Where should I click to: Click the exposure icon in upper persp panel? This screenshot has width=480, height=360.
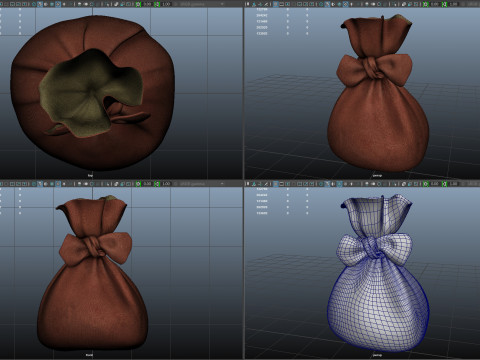coord(425,4)
